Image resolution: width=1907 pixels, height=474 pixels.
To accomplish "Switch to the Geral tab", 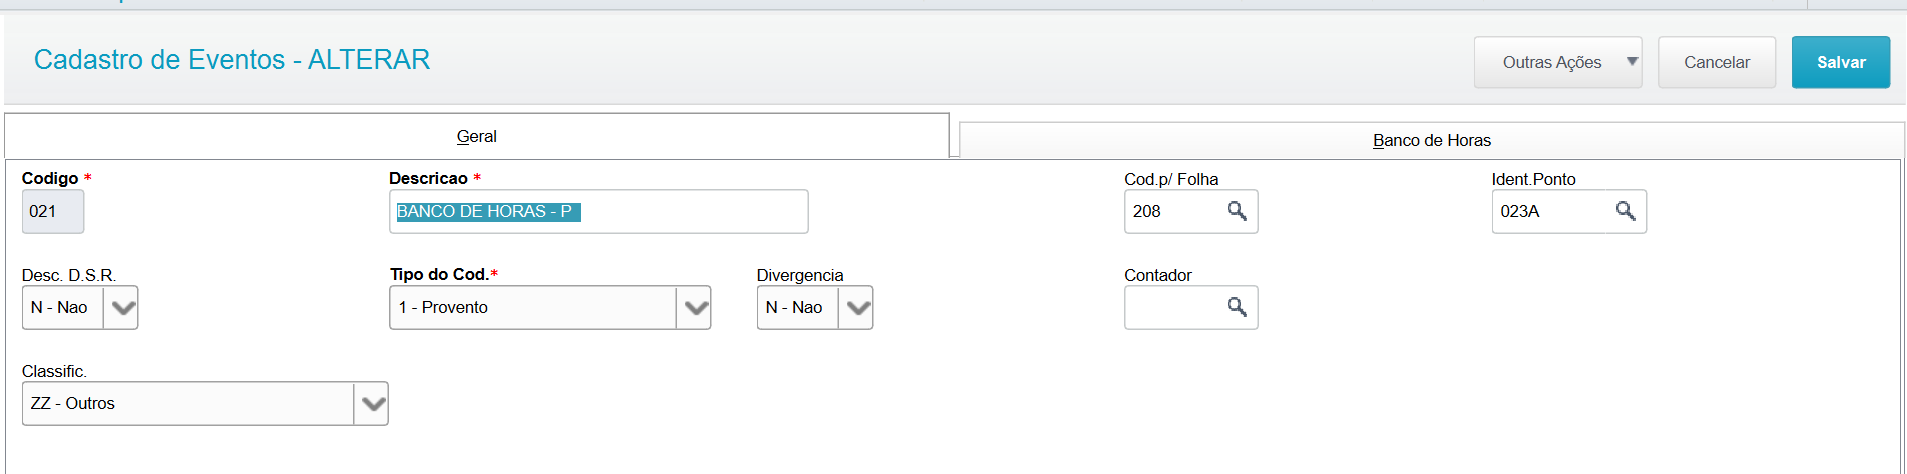I will coord(477,136).
